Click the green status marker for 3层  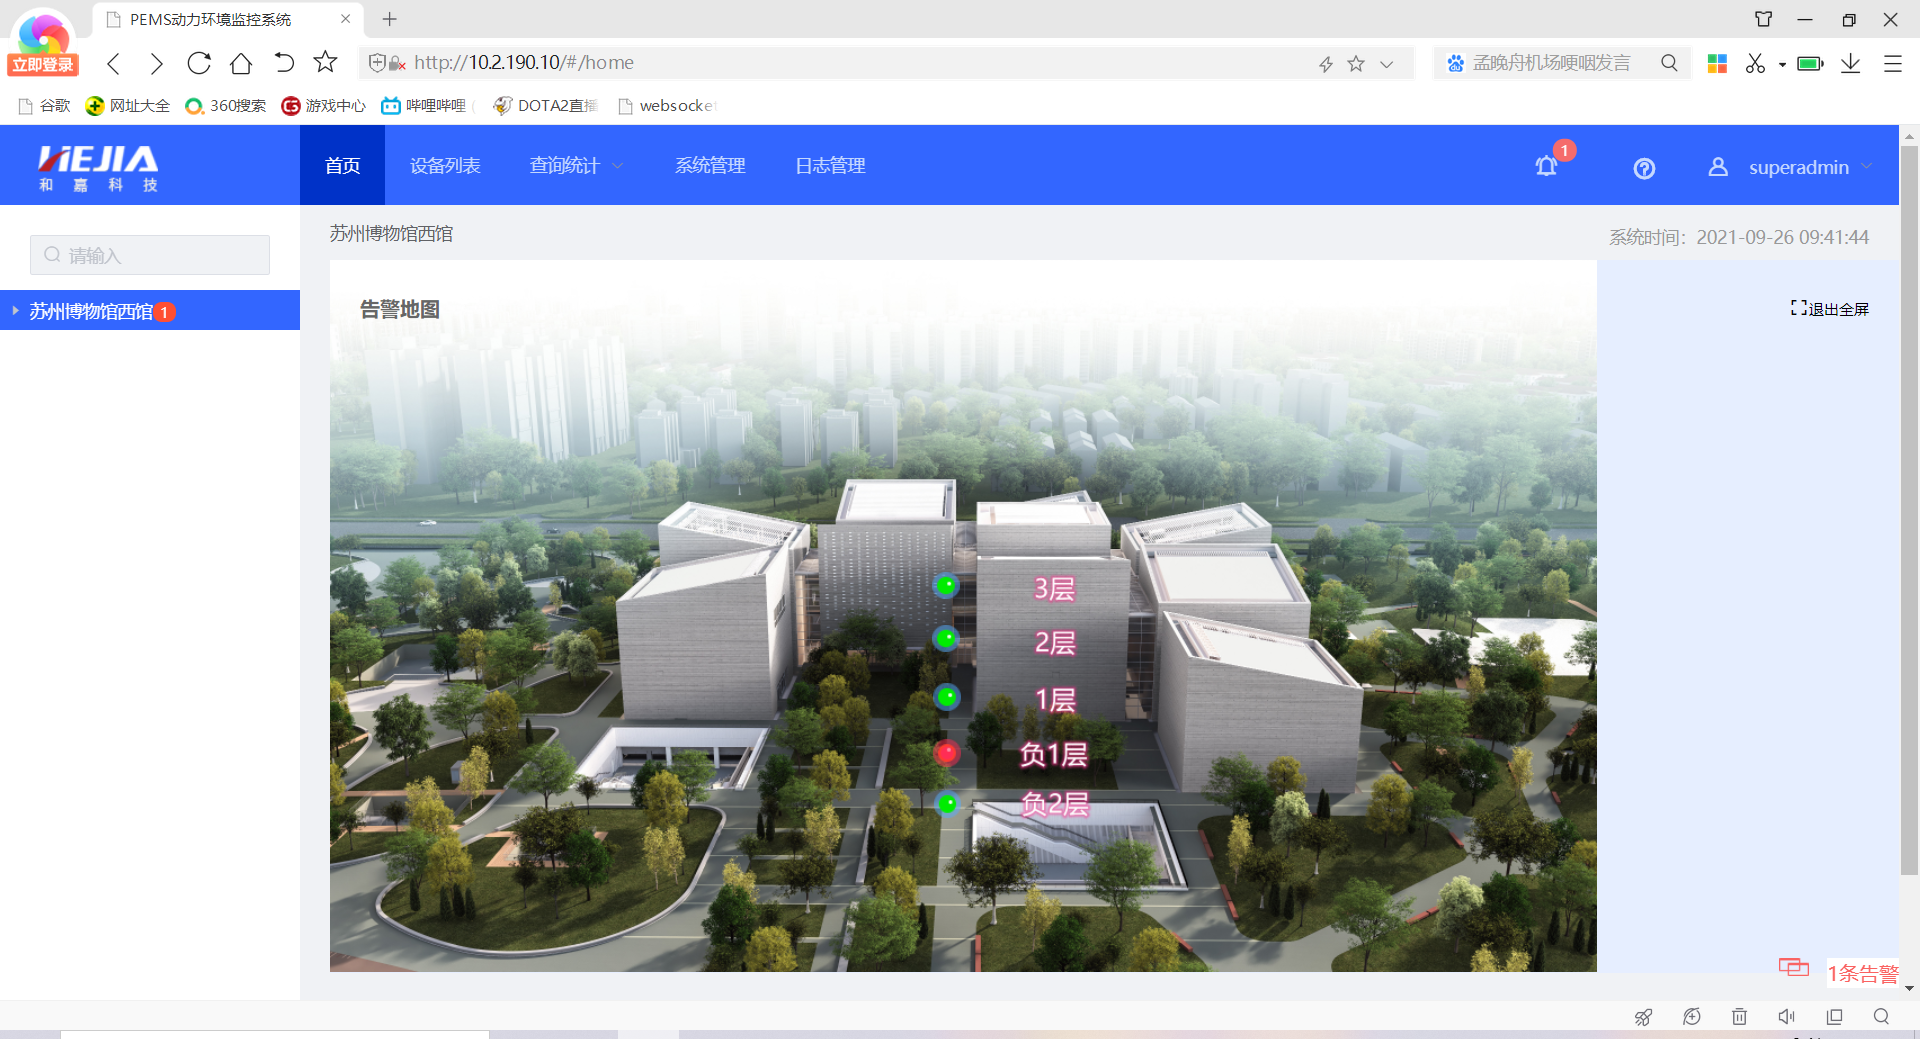946,586
